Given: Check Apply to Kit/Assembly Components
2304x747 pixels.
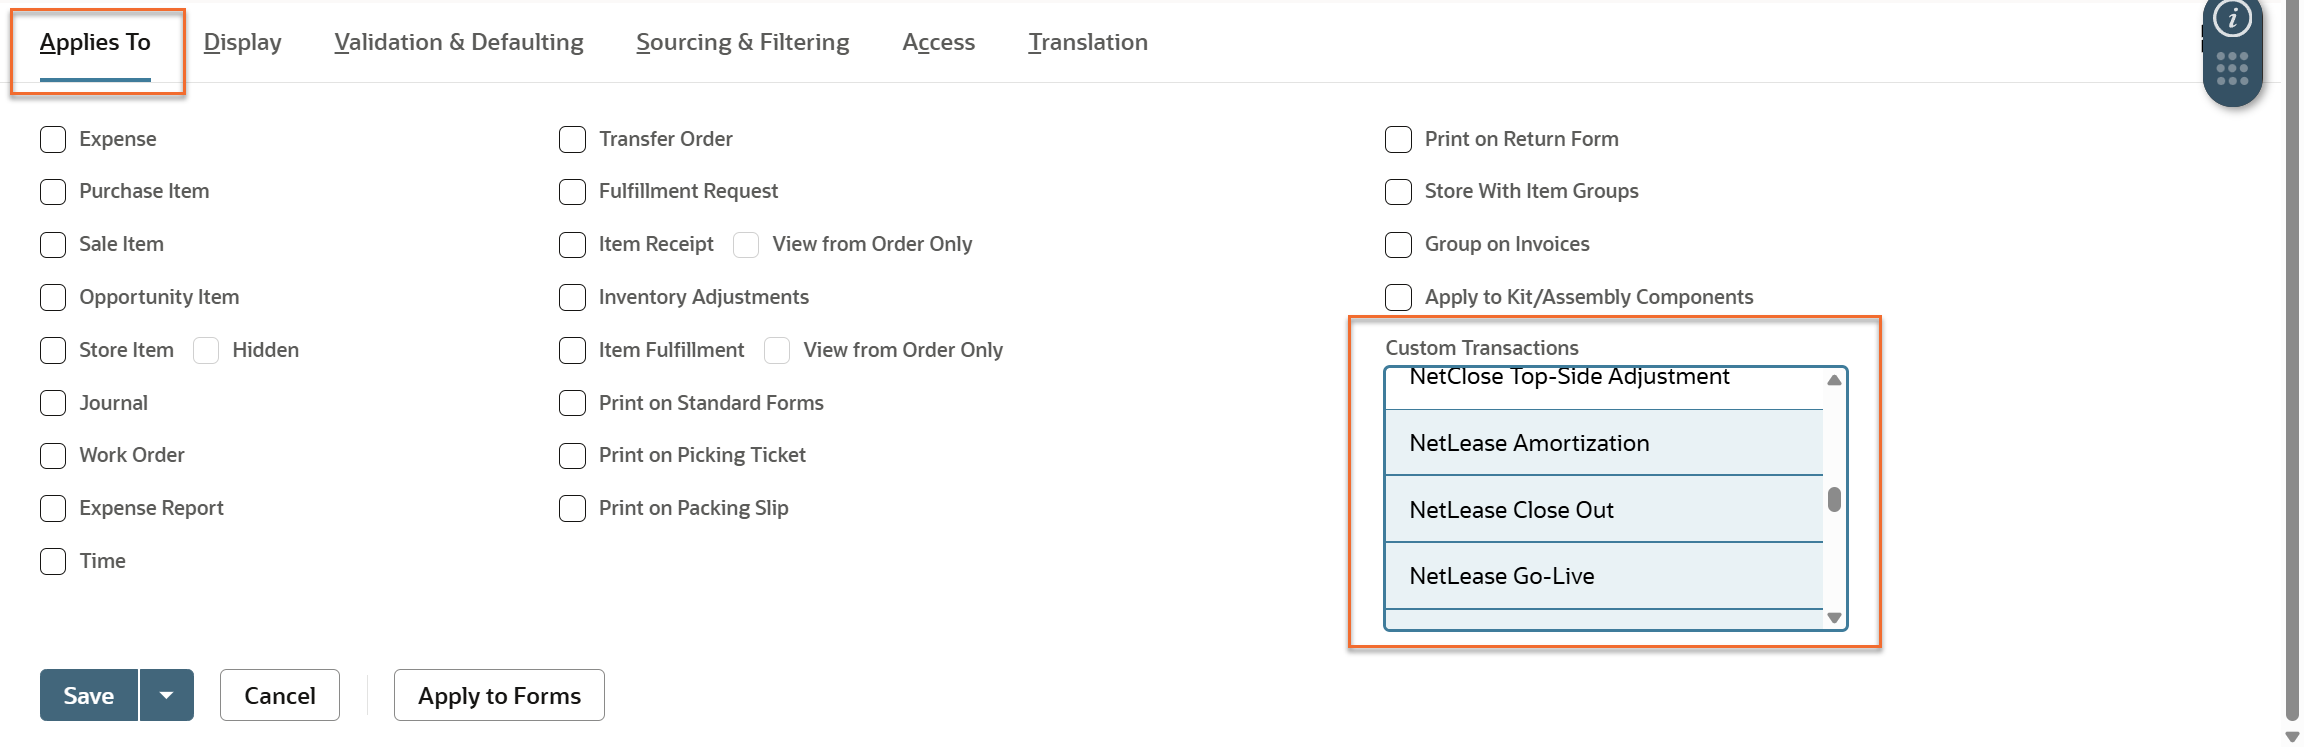Looking at the screenshot, I should coord(1398,297).
